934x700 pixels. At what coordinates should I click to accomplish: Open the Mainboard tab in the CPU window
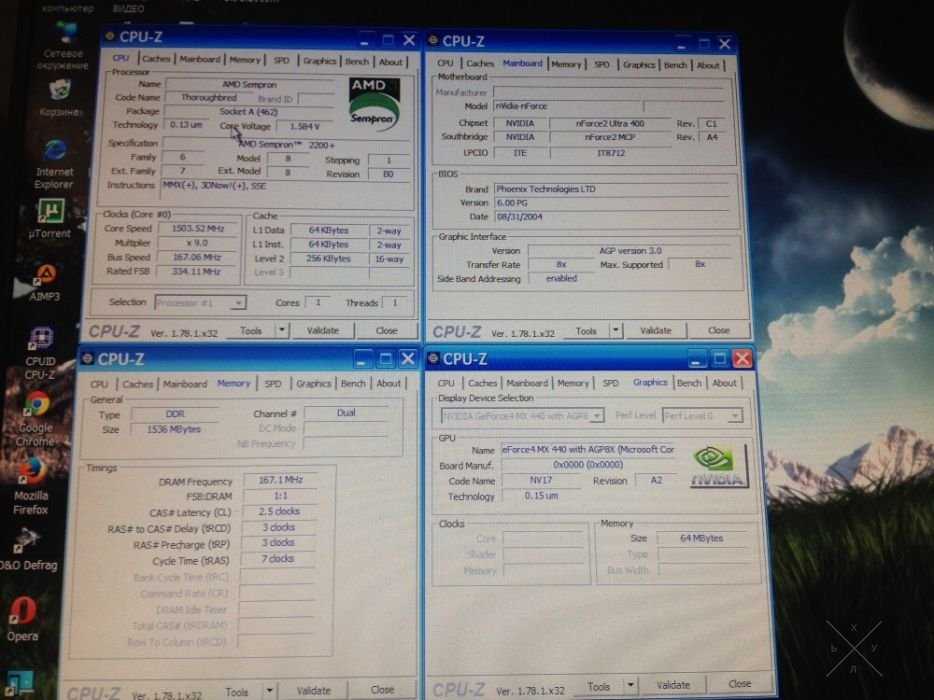pyautogui.click(x=200, y=59)
